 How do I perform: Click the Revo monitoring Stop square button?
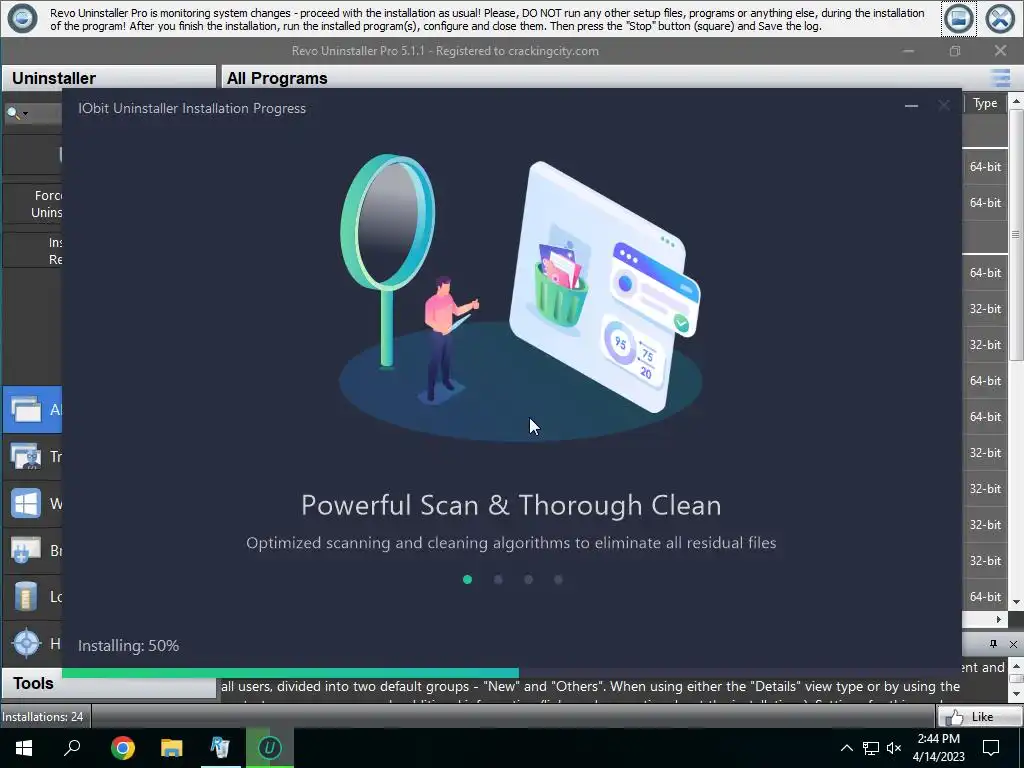(959, 19)
